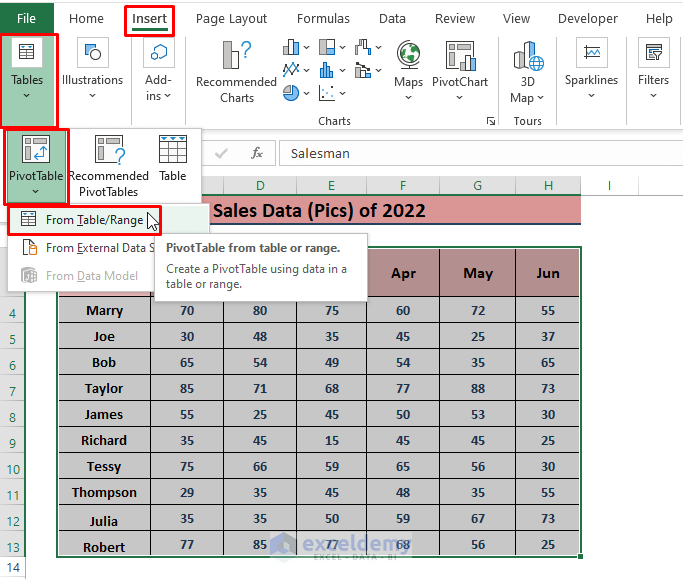Insert a combo chart

tap(363, 70)
